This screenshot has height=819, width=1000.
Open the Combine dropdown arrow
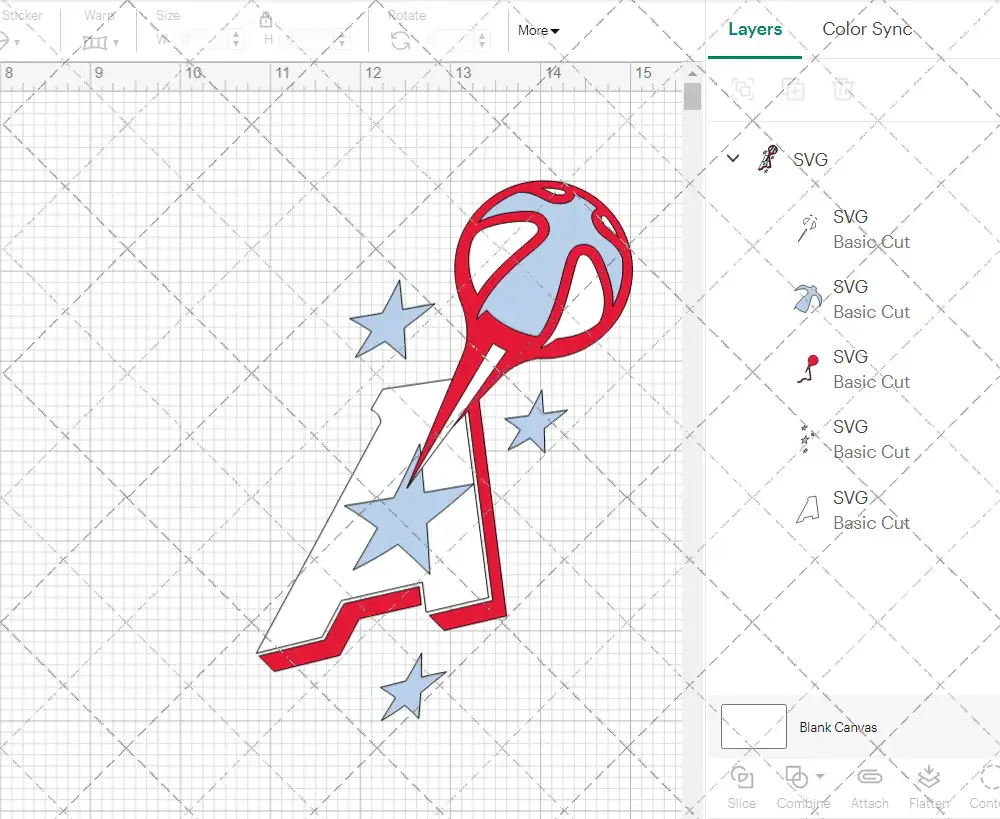coord(820,776)
